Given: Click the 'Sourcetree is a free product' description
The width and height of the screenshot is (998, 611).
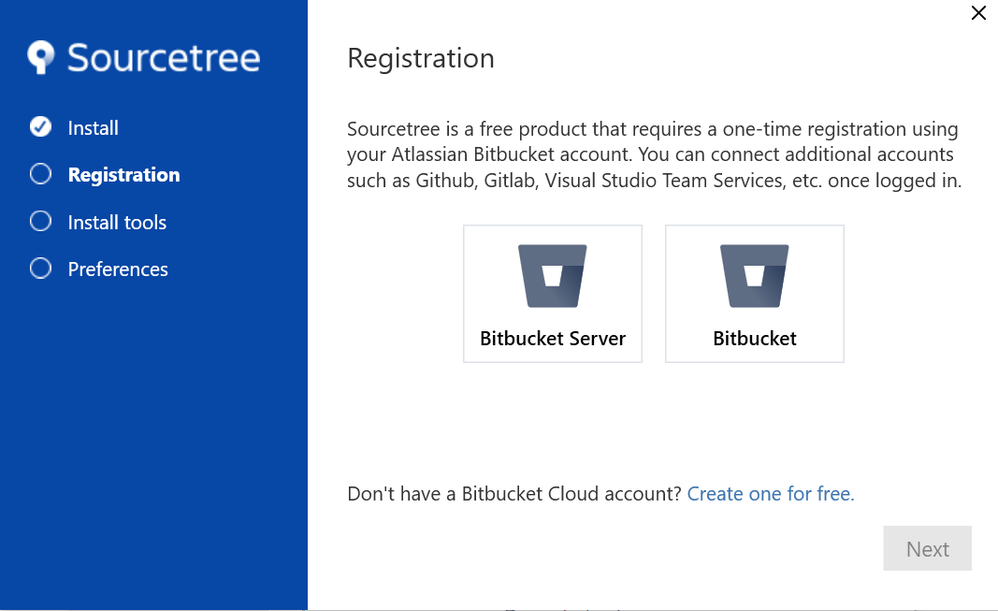Looking at the screenshot, I should (654, 155).
